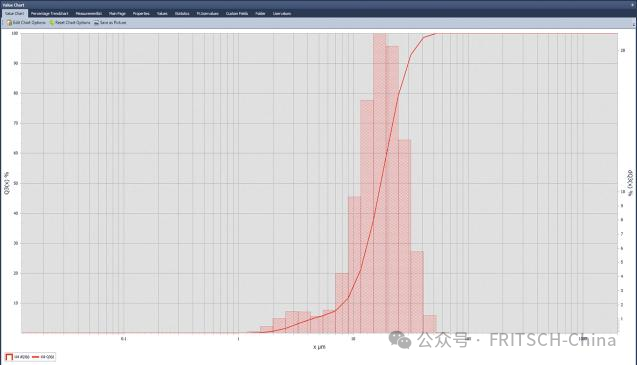Click the Edit Chart Options icon
This screenshot has height=365, width=637.
[9, 23]
